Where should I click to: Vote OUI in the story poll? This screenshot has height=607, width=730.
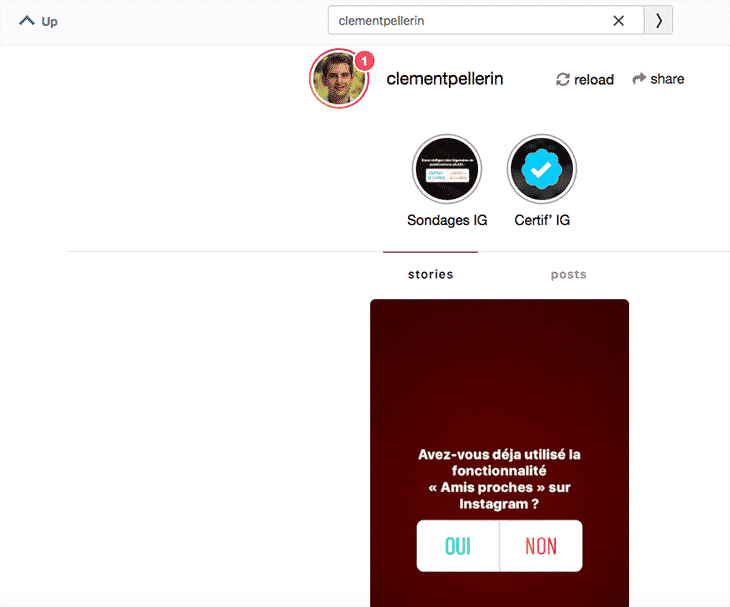458,546
